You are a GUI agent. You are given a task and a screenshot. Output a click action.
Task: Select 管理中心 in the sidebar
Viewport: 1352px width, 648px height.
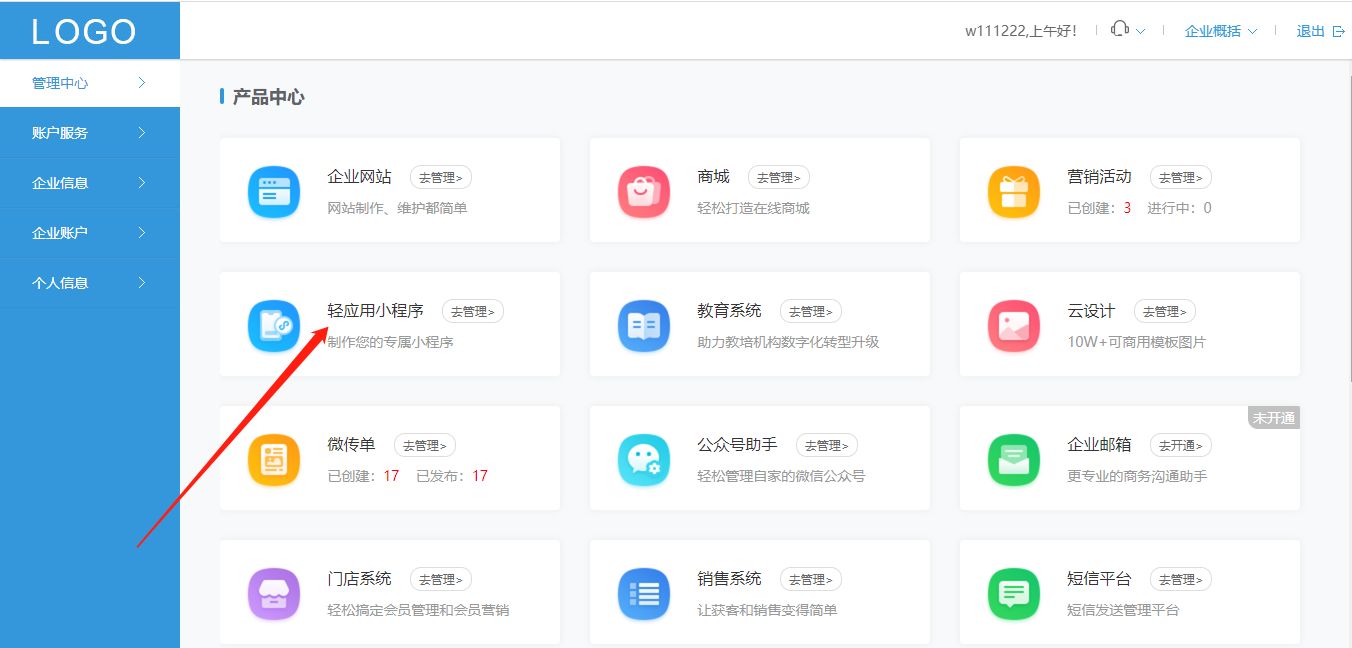coord(90,83)
